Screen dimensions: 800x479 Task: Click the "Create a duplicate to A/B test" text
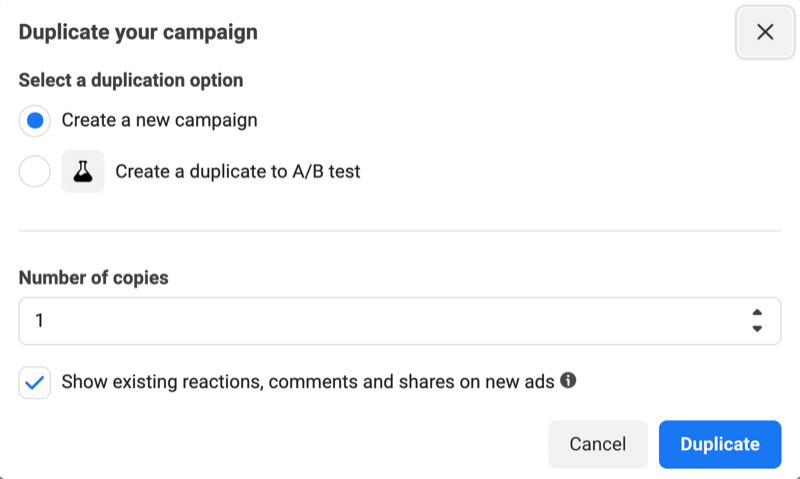pyautogui.click(x=238, y=171)
